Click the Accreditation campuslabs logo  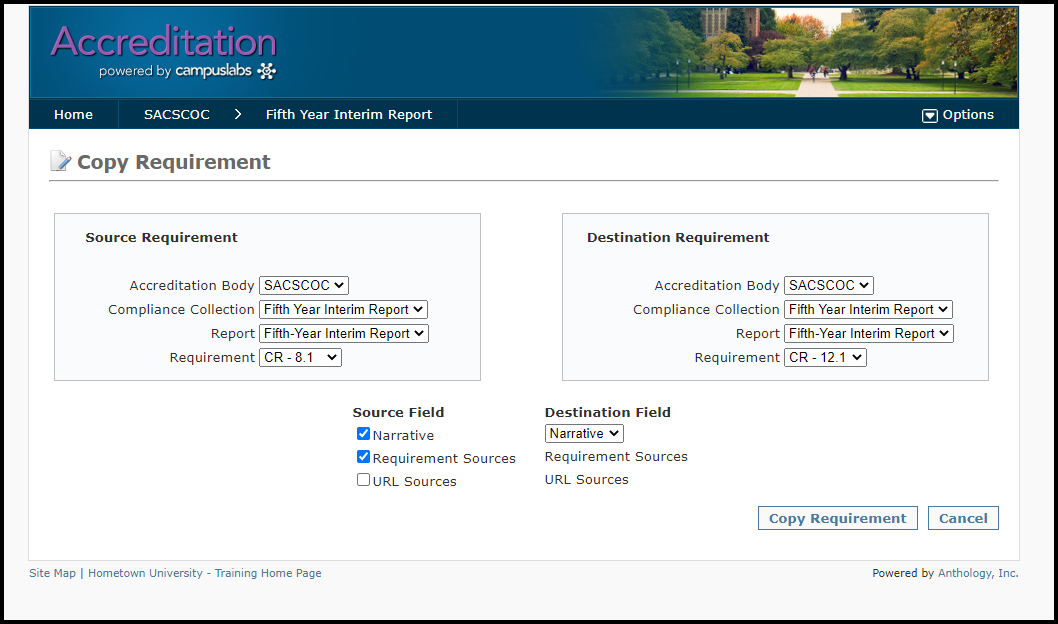pyautogui.click(x=163, y=52)
